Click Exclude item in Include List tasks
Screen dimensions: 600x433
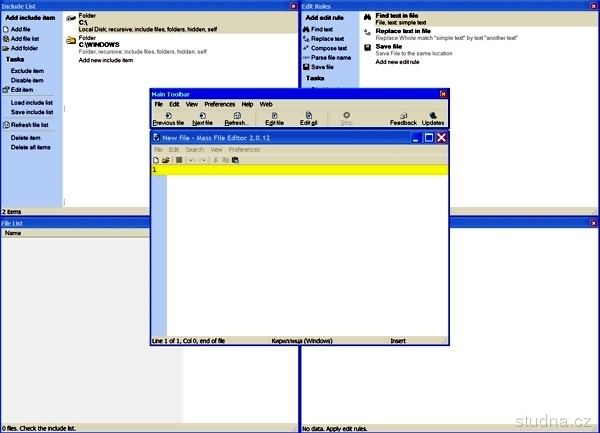[27, 71]
